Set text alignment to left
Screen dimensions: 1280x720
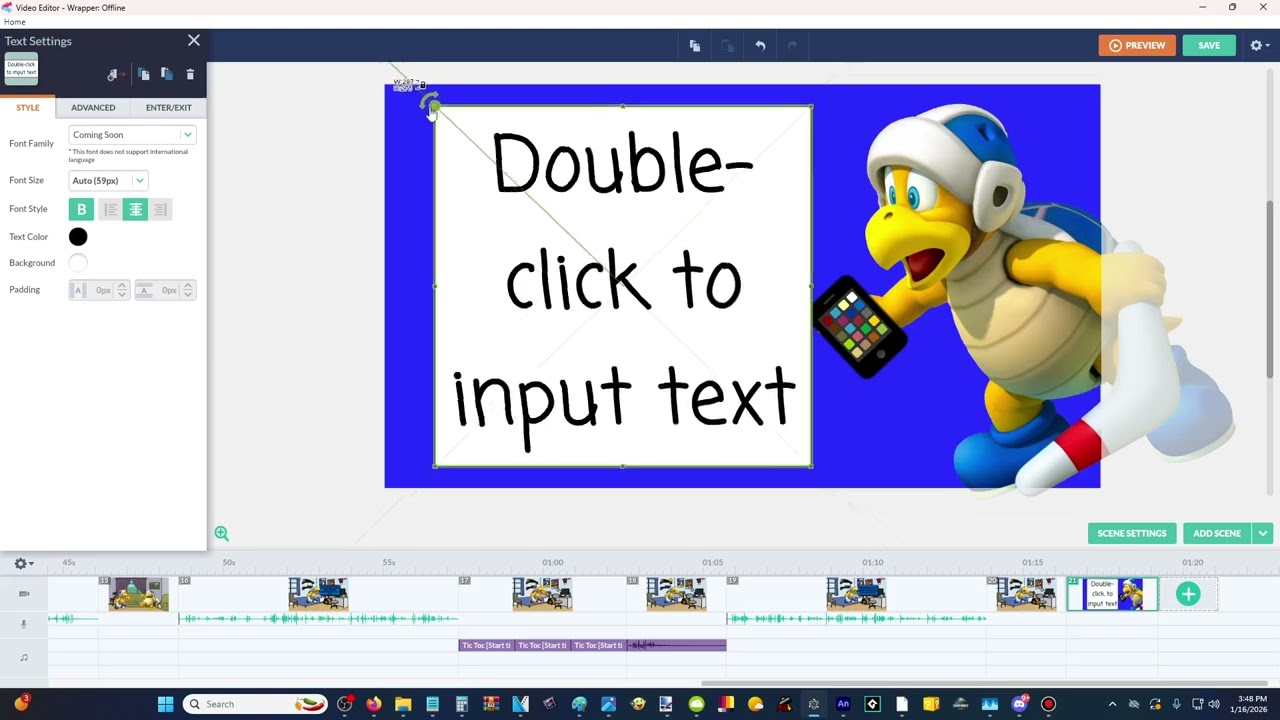pos(110,209)
